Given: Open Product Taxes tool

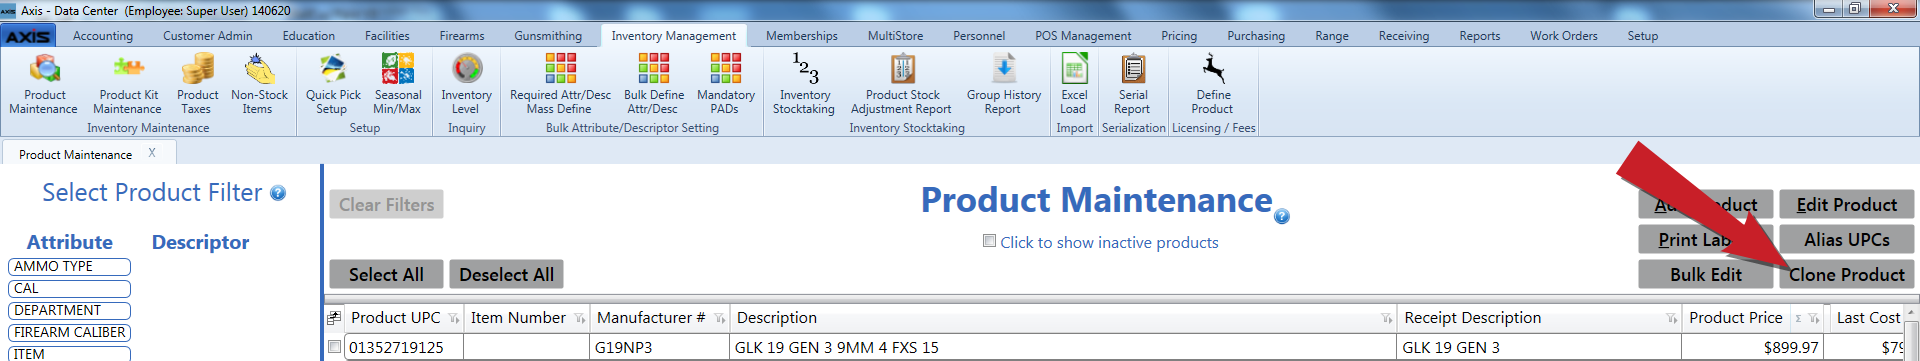Looking at the screenshot, I should [x=197, y=84].
